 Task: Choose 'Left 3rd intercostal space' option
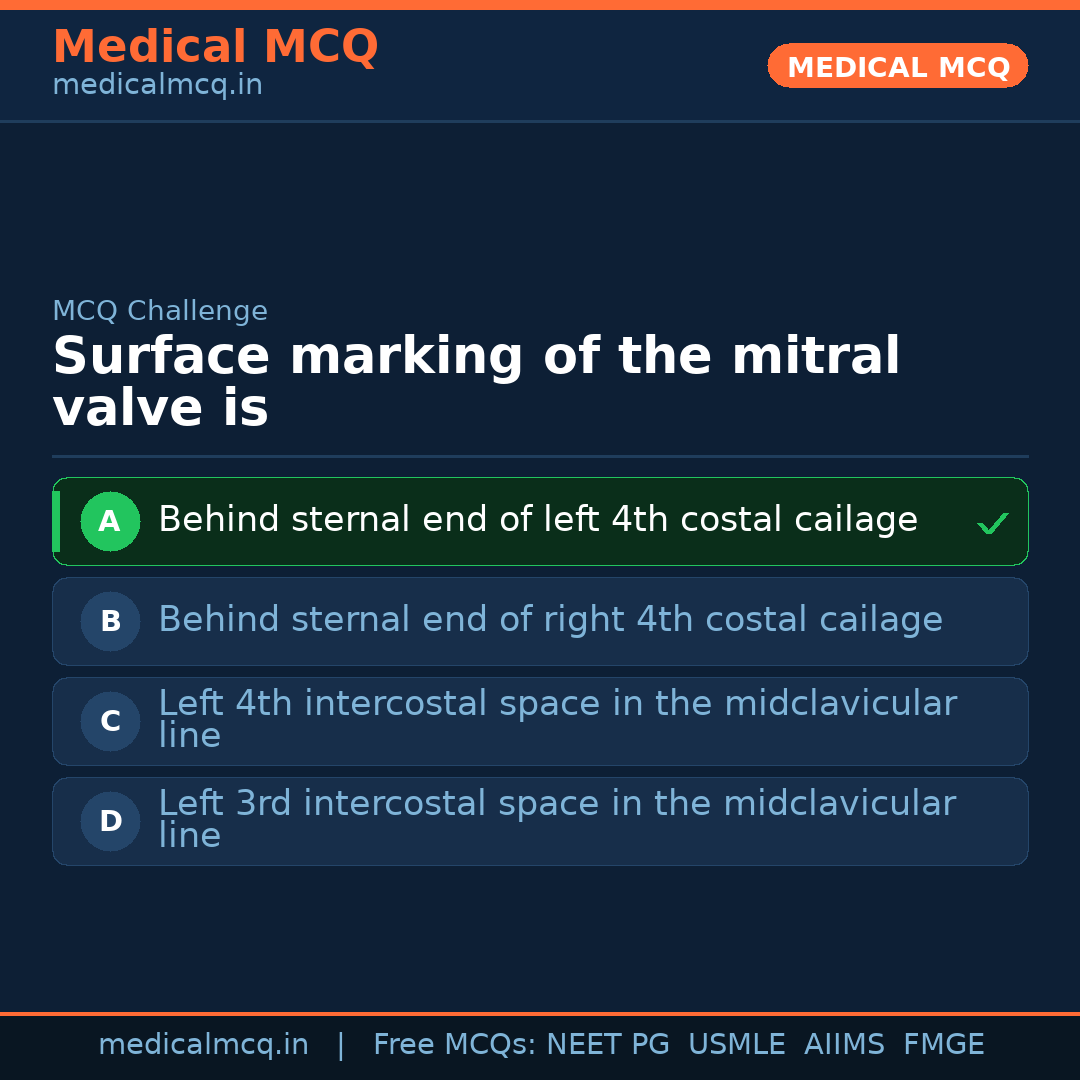pos(557,819)
